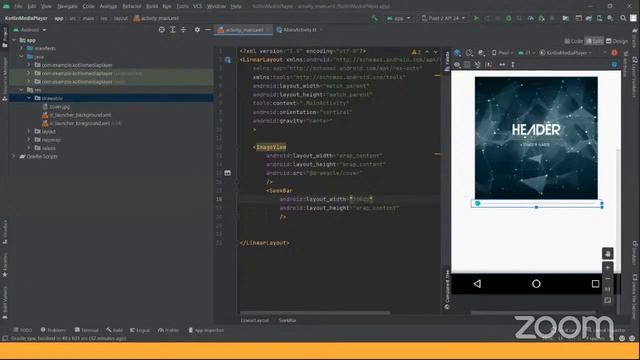Image resolution: width=640 pixels, height=360 pixels.
Task: Switch to the MainActivity.kt editor tab
Action: tap(299, 30)
